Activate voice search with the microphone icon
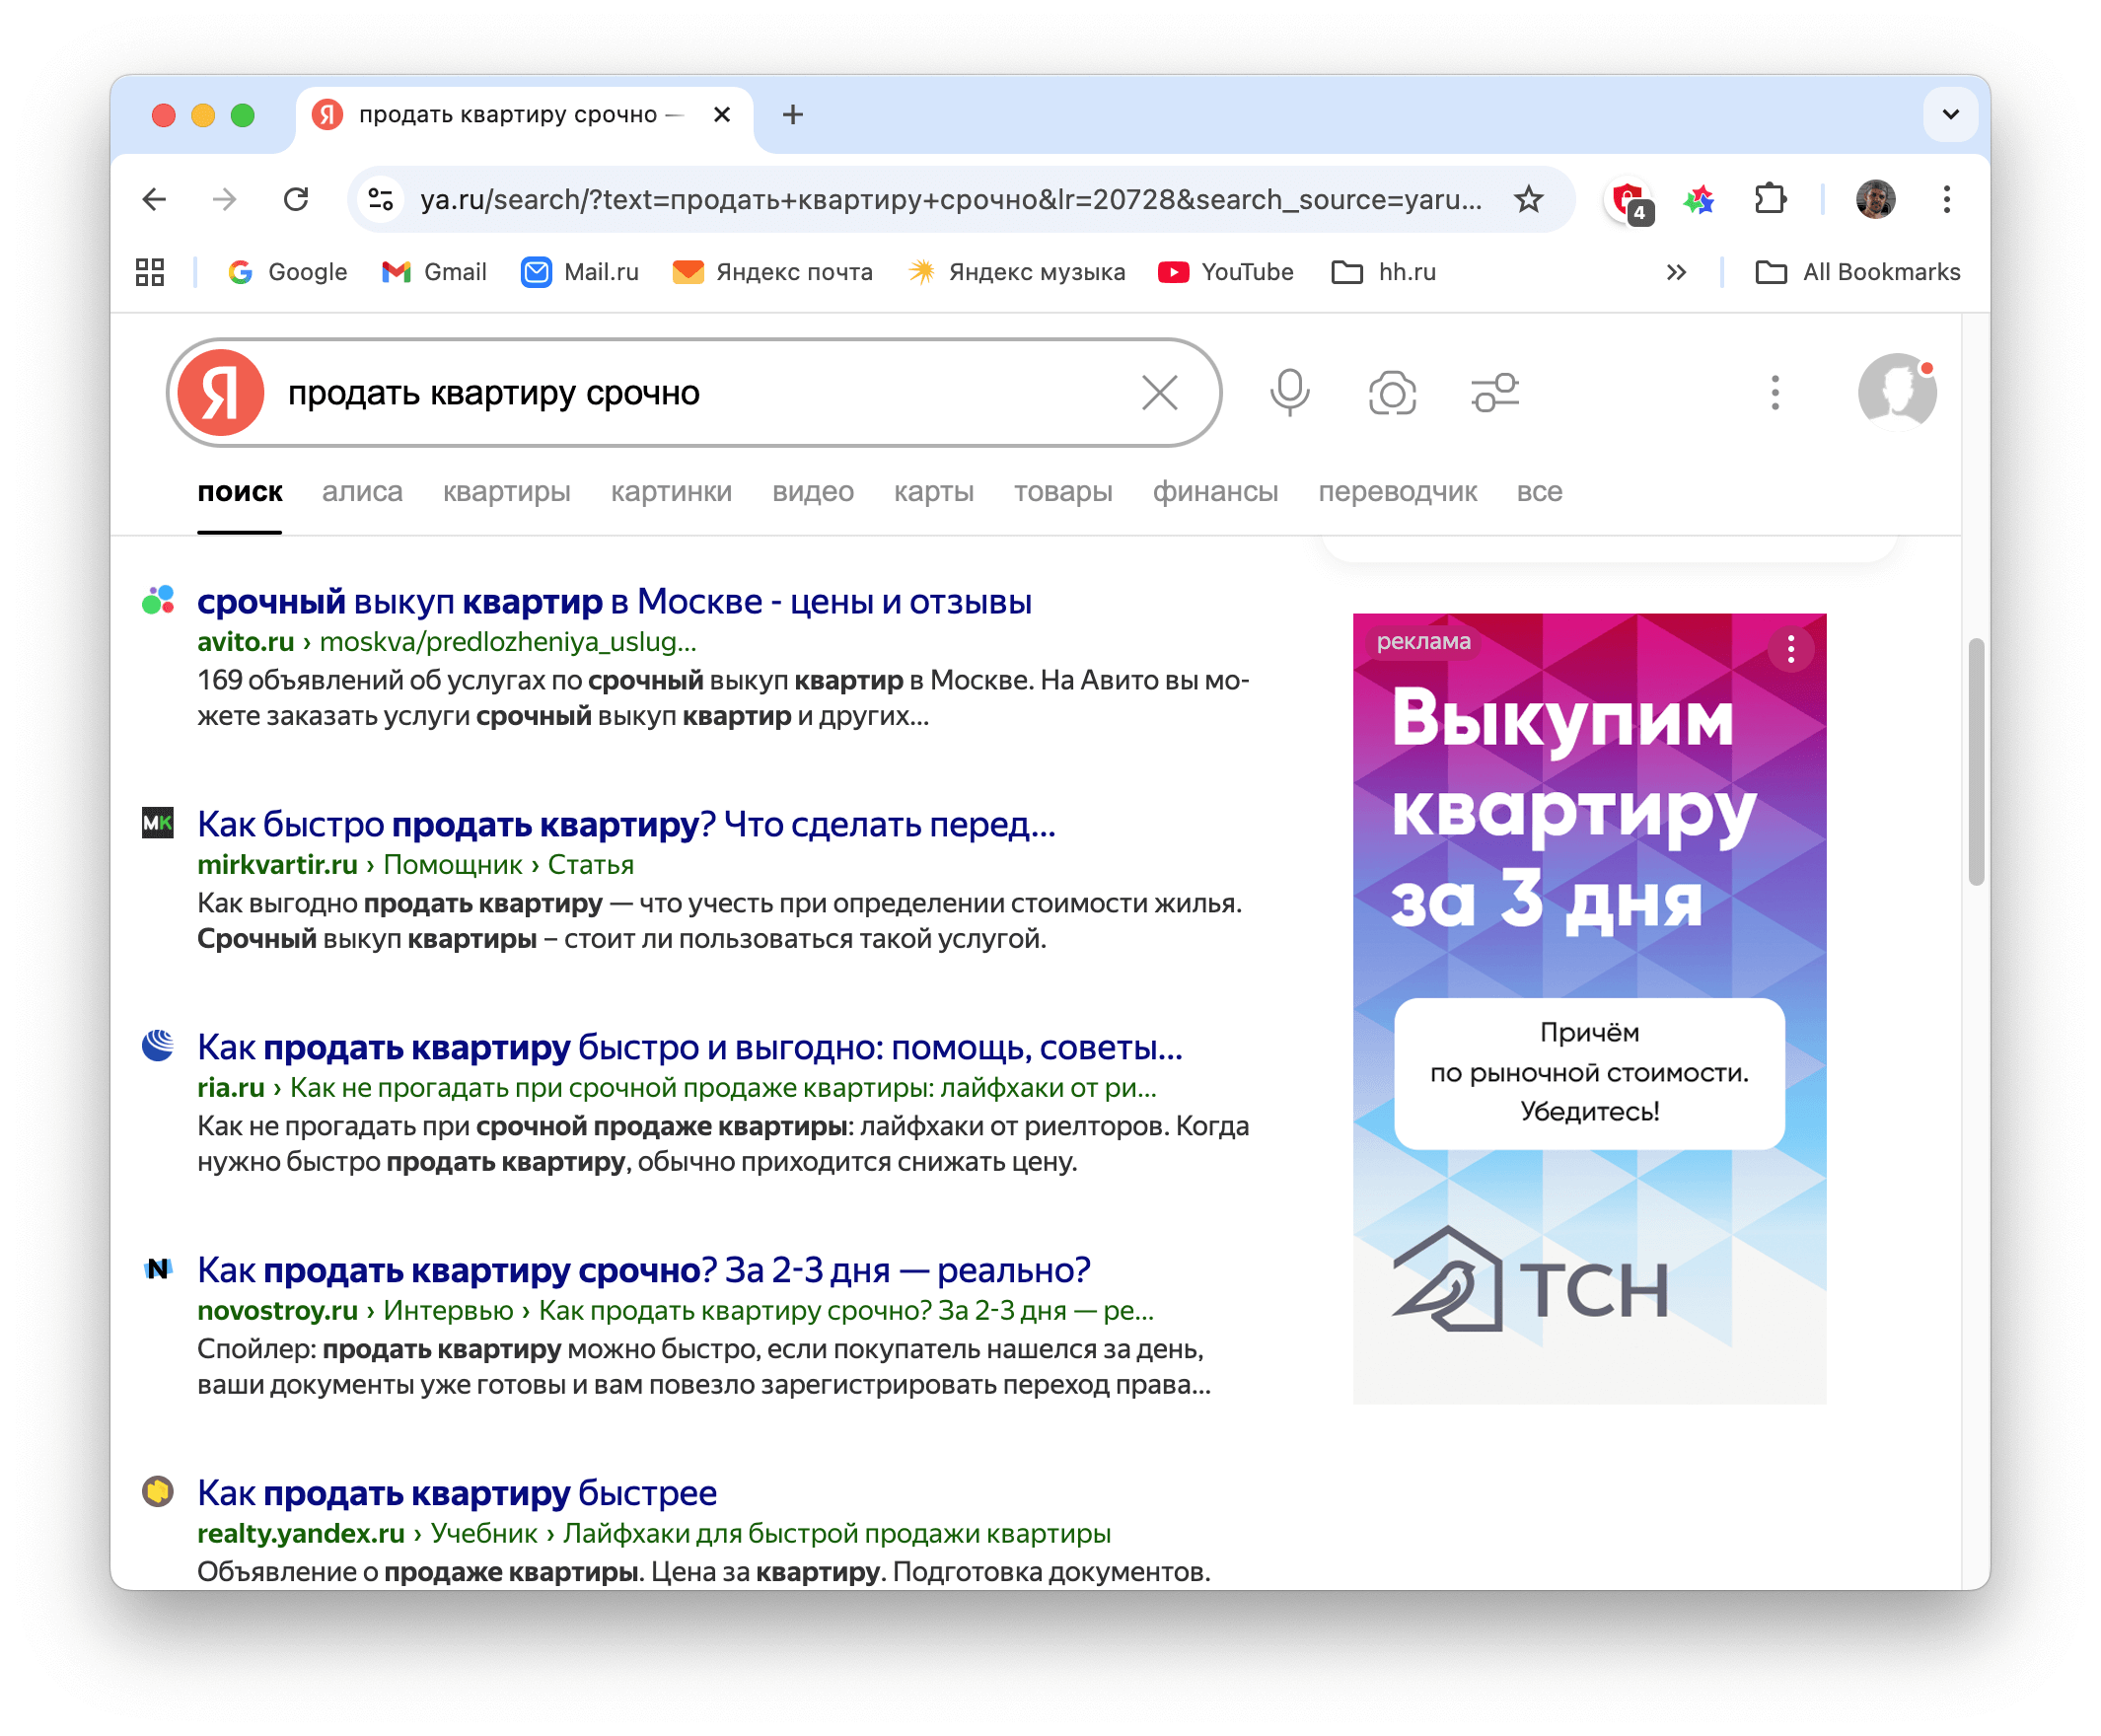Viewport: 2101px width, 1736px height. [1289, 393]
